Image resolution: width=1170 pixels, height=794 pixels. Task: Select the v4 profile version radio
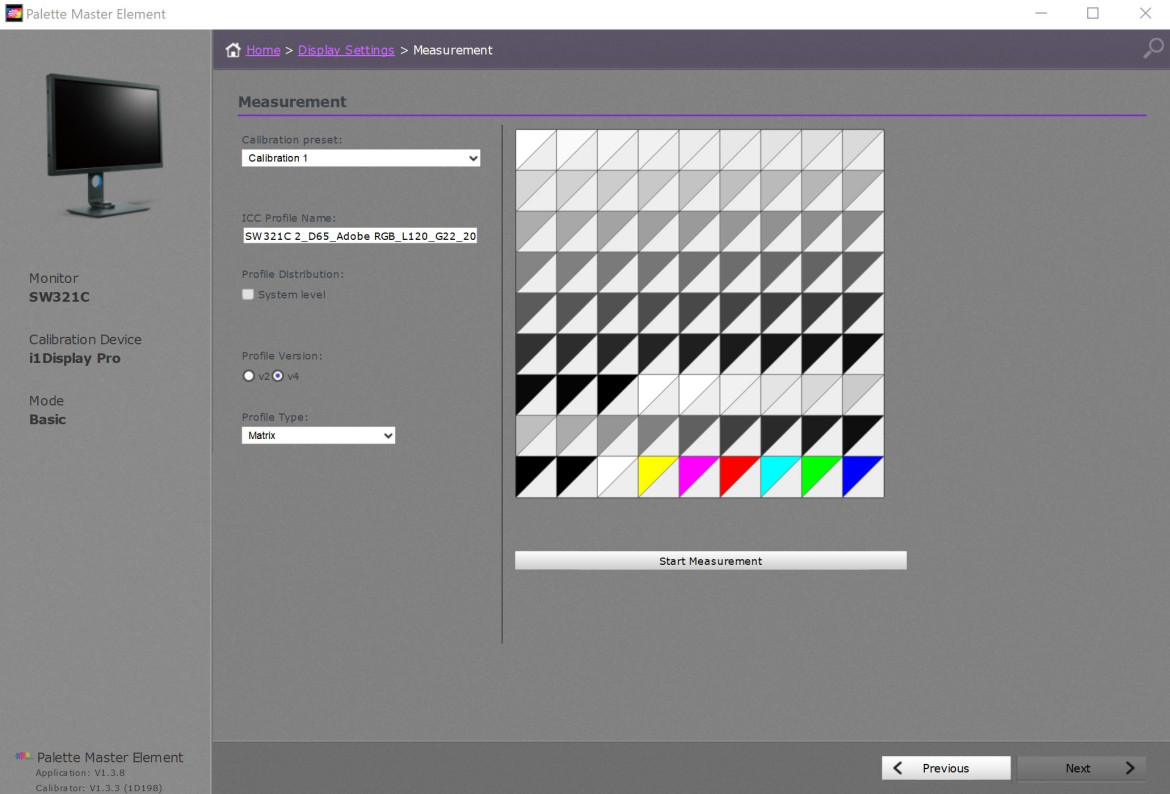(278, 376)
